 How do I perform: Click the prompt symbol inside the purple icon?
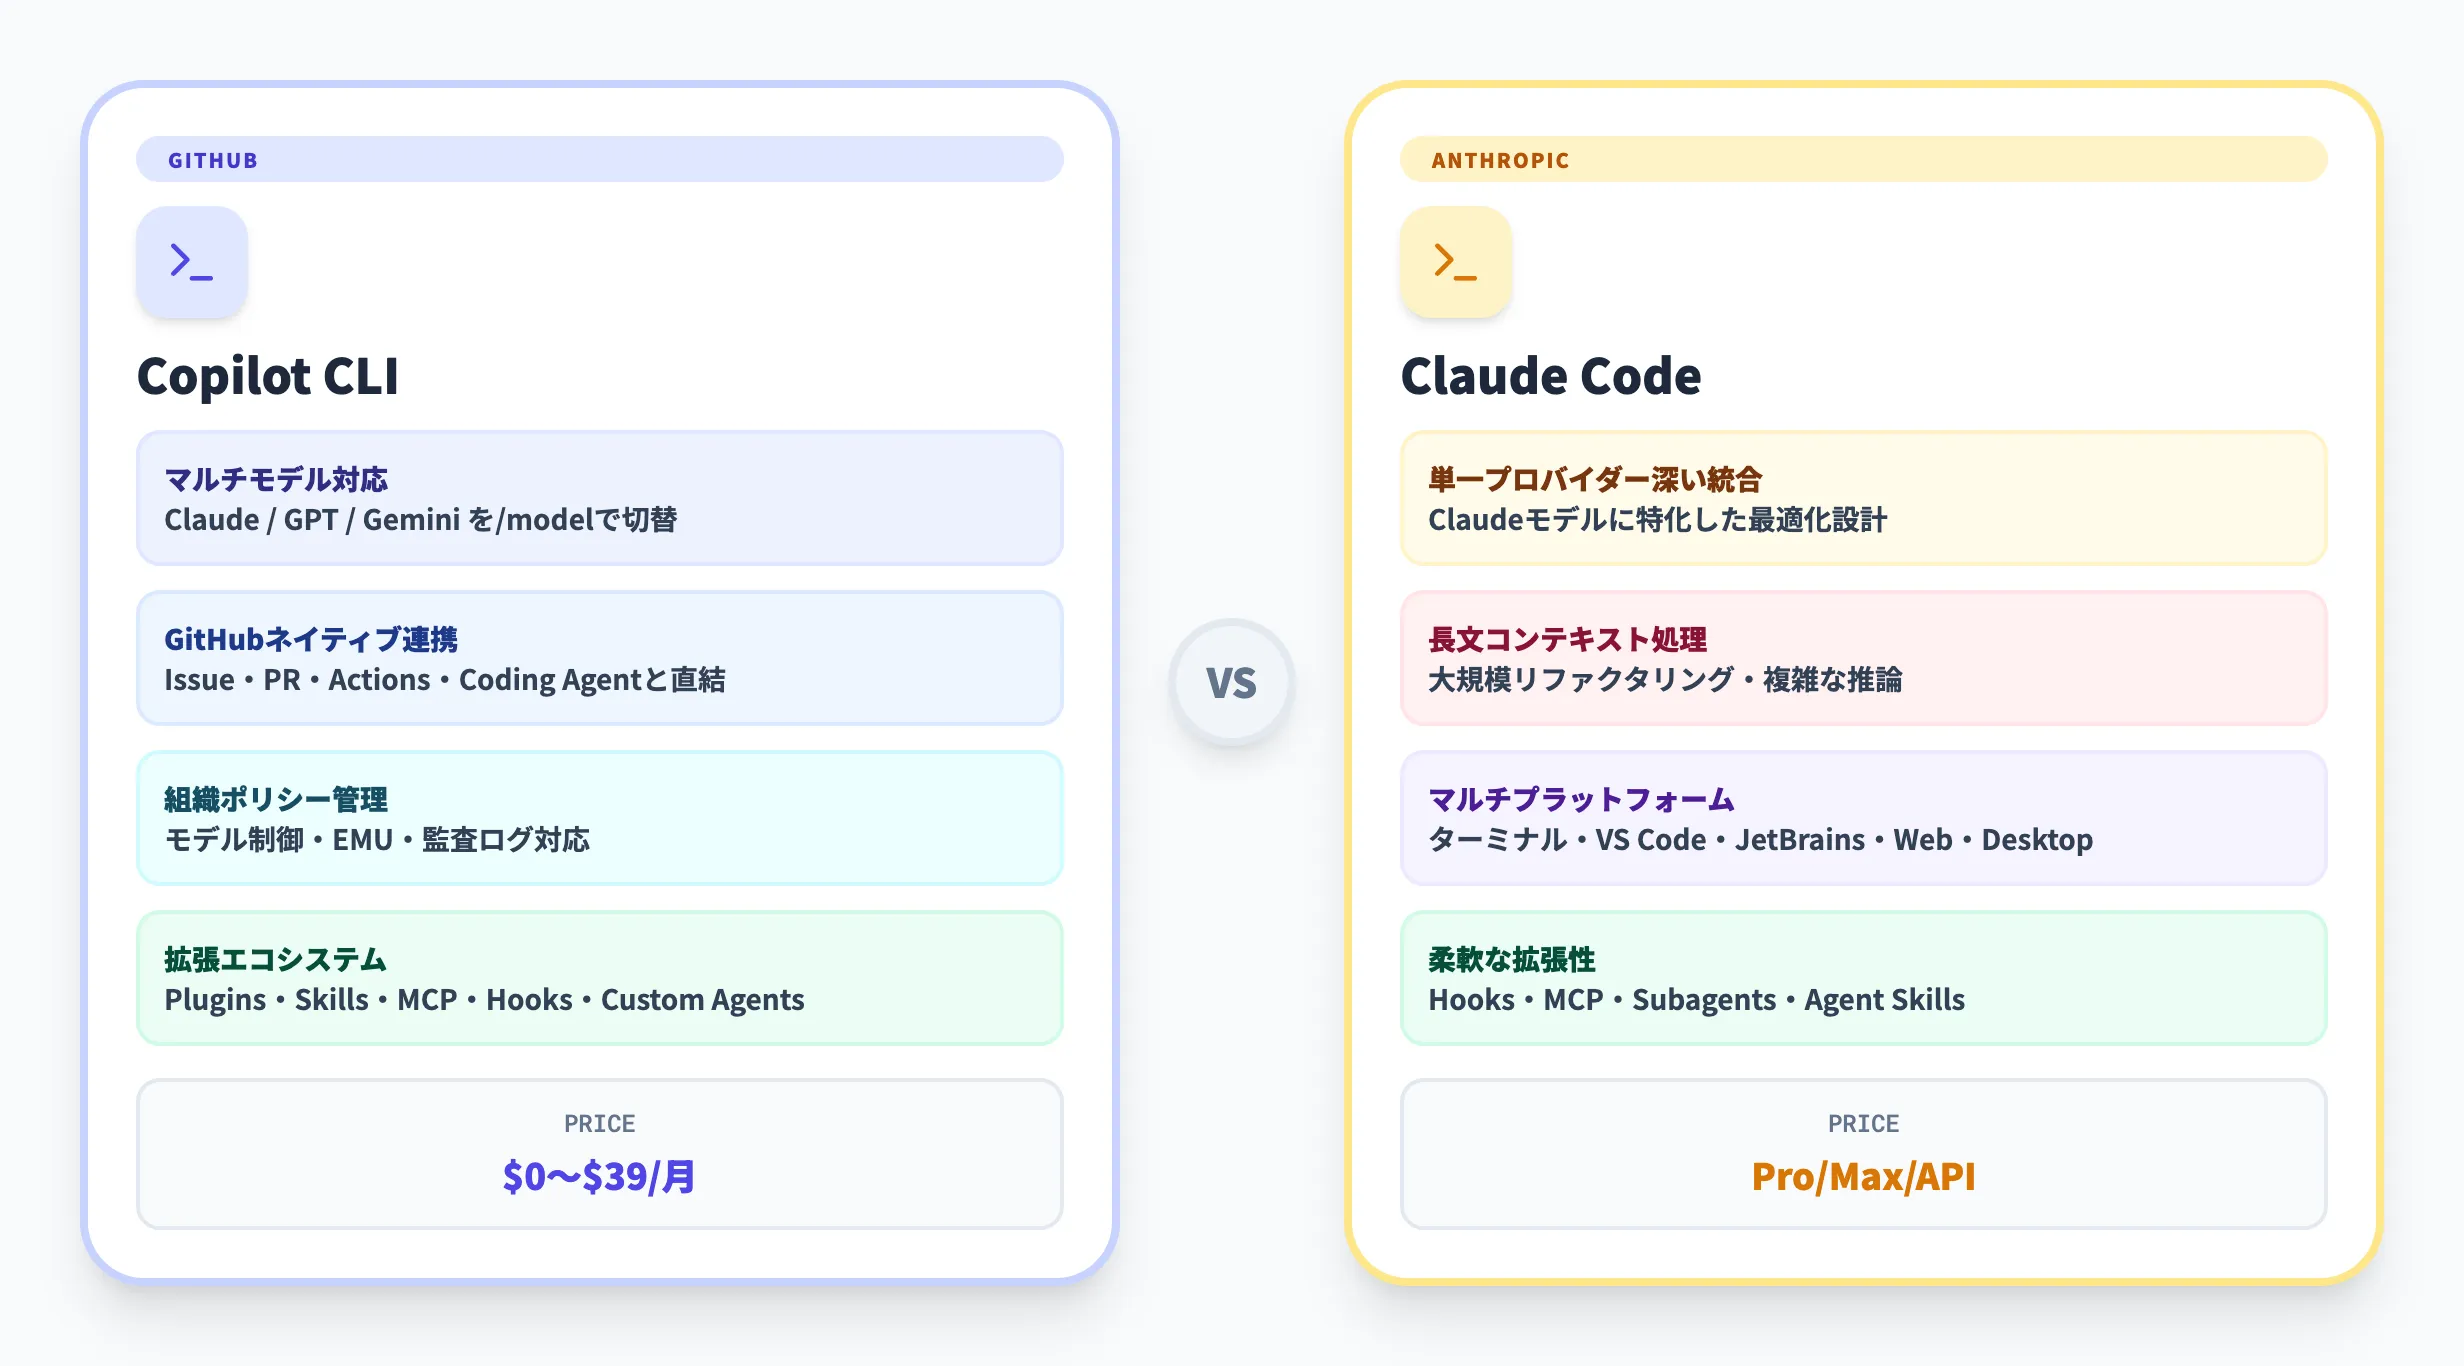[191, 262]
